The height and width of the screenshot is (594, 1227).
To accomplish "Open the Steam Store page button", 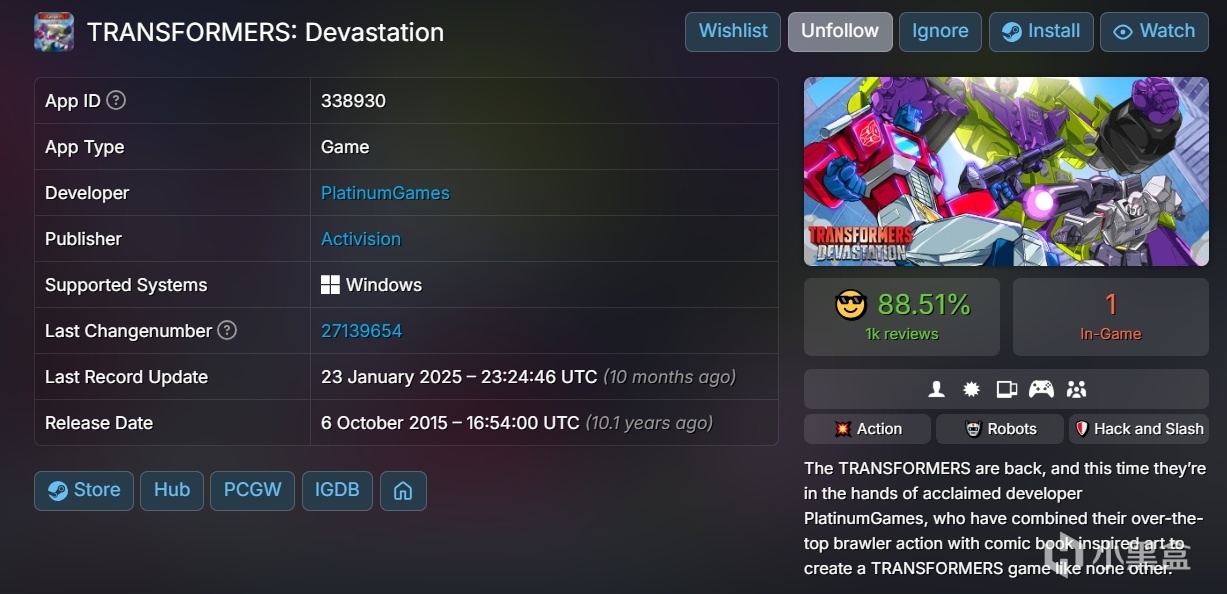I will click(84, 491).
